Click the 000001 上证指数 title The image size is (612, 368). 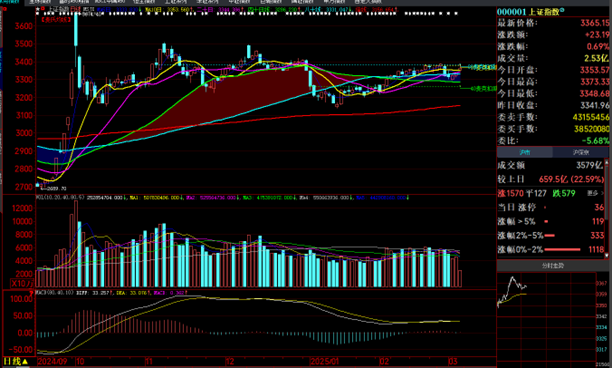point(528,12)
